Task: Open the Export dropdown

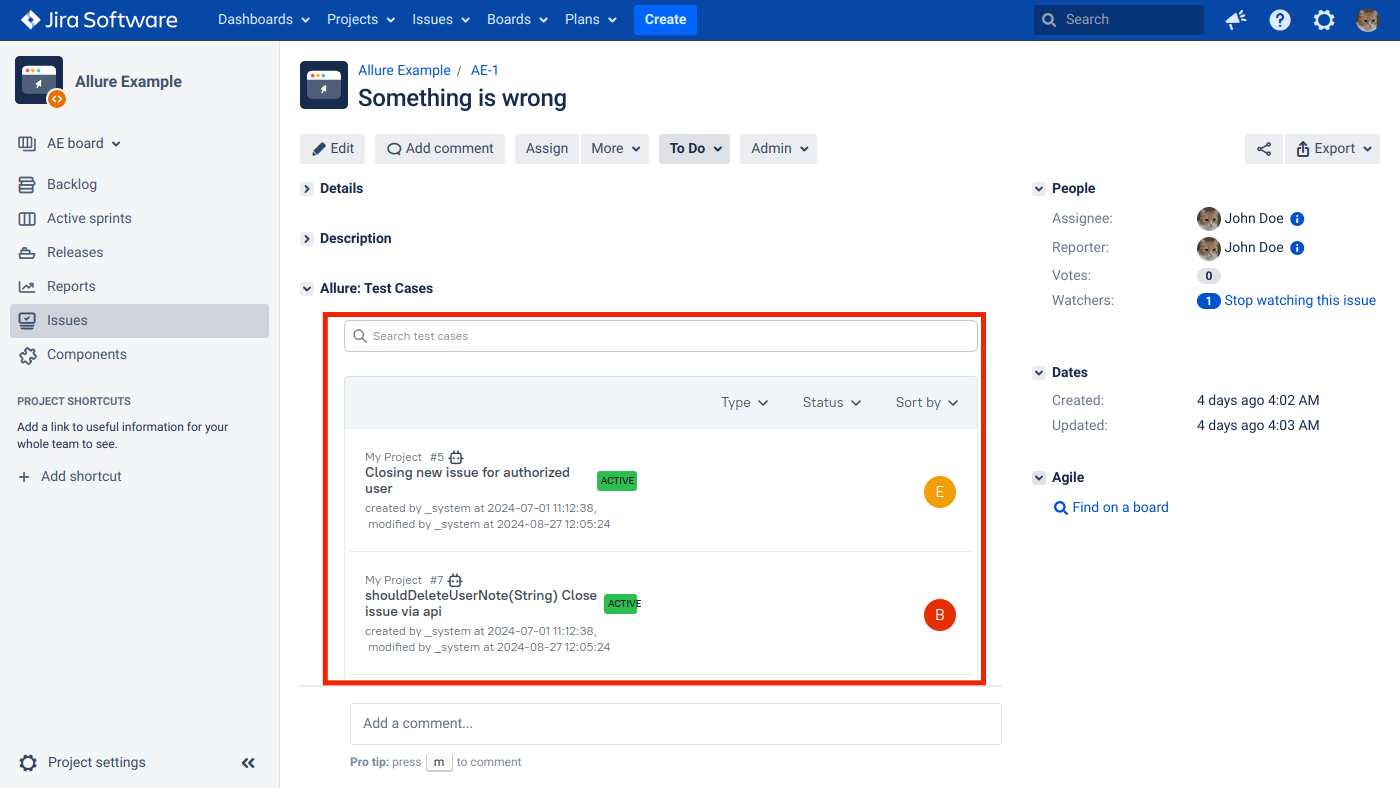Action: tap(1332, 149)
